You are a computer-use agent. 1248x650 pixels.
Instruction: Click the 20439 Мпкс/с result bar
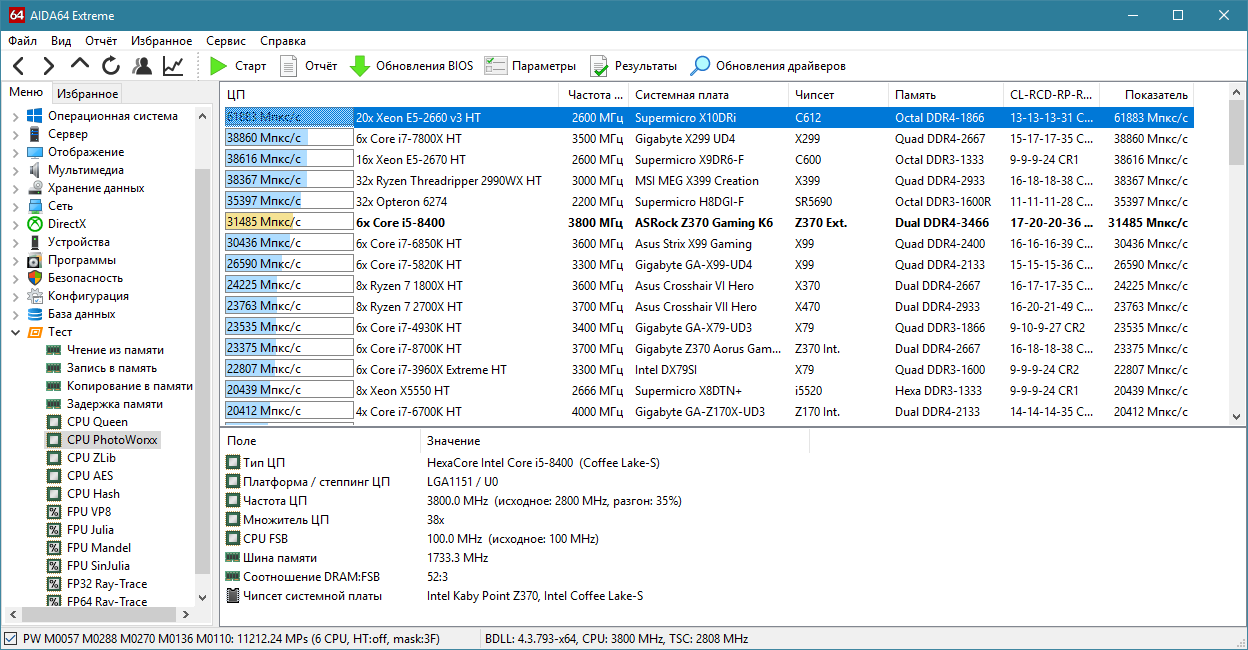pos(288,391)
